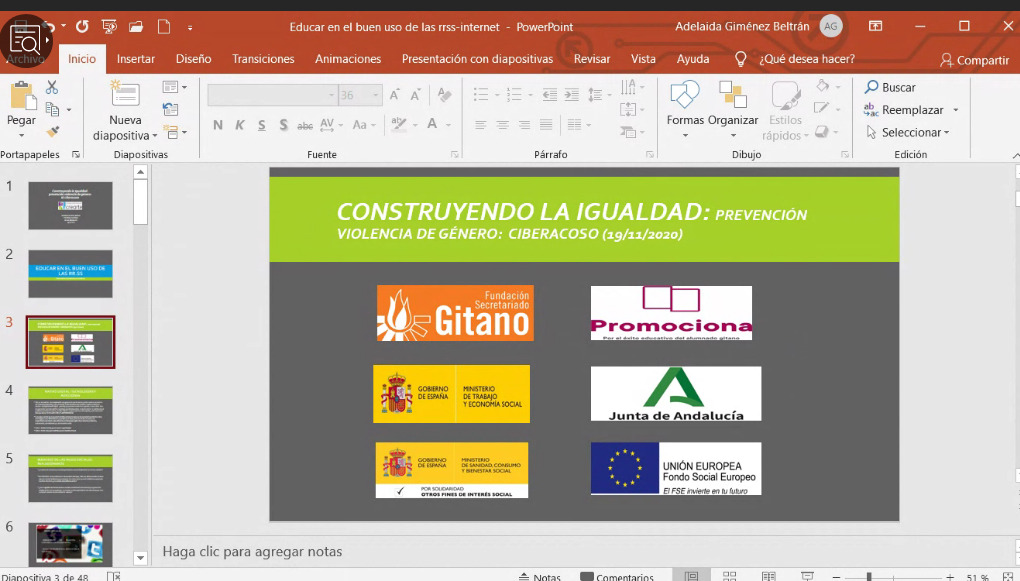The image size is (1020, 581).
Task: Click the Open folder icon in quick access toolbar
Action: 136,27
